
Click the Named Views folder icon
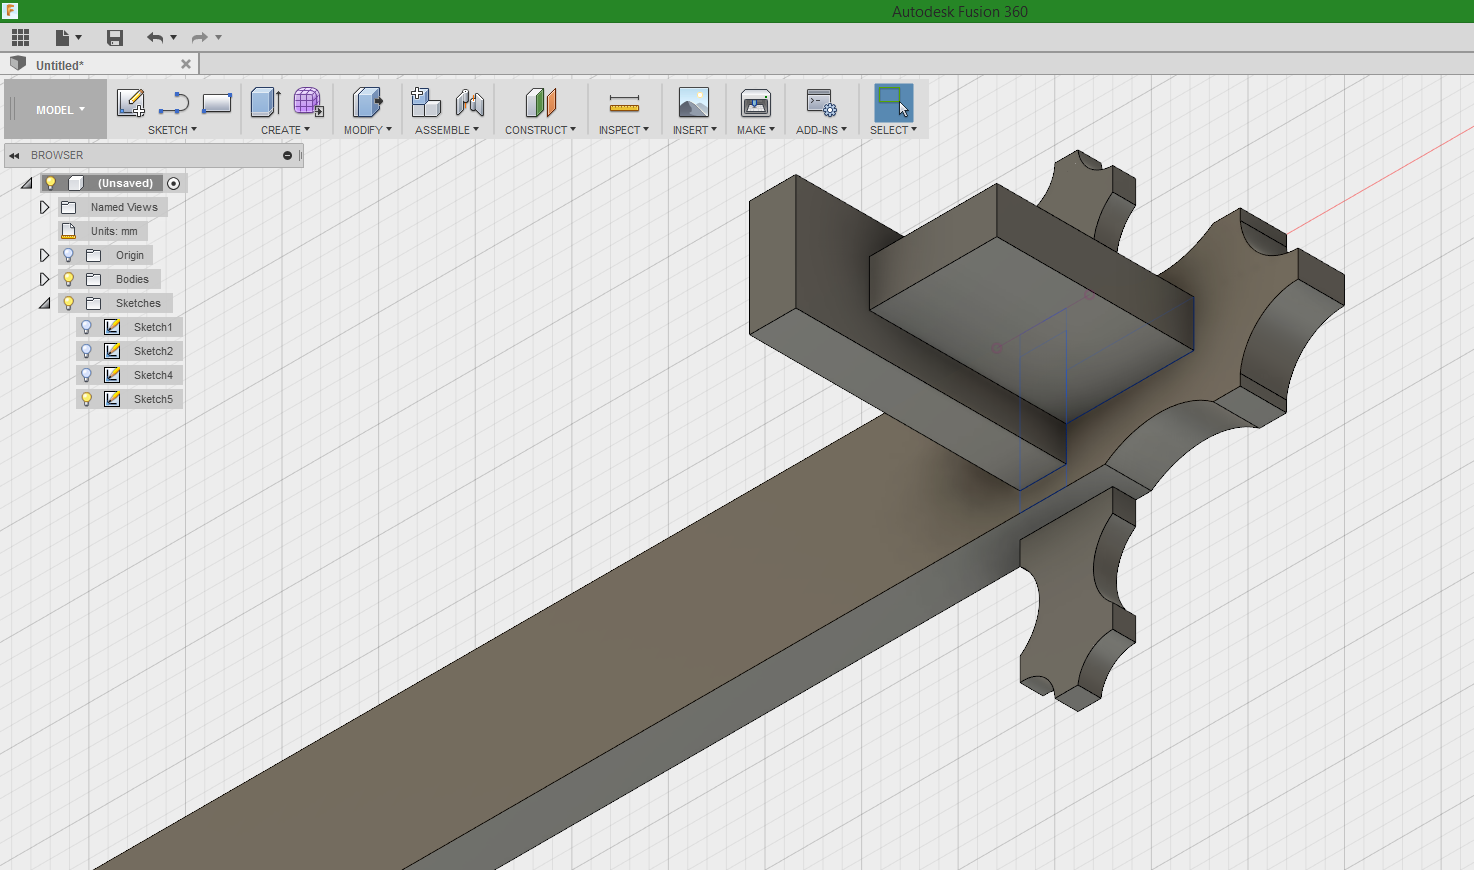(x=69, y=207)
